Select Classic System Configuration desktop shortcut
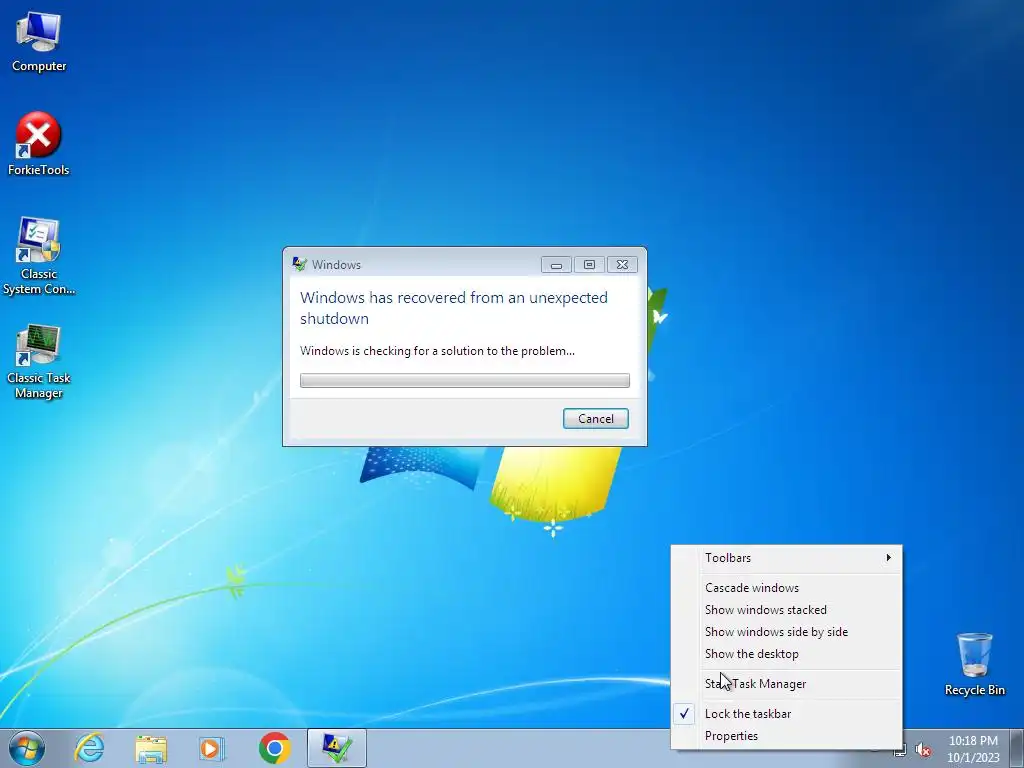The image size is (1024, 768). [39, 256]
